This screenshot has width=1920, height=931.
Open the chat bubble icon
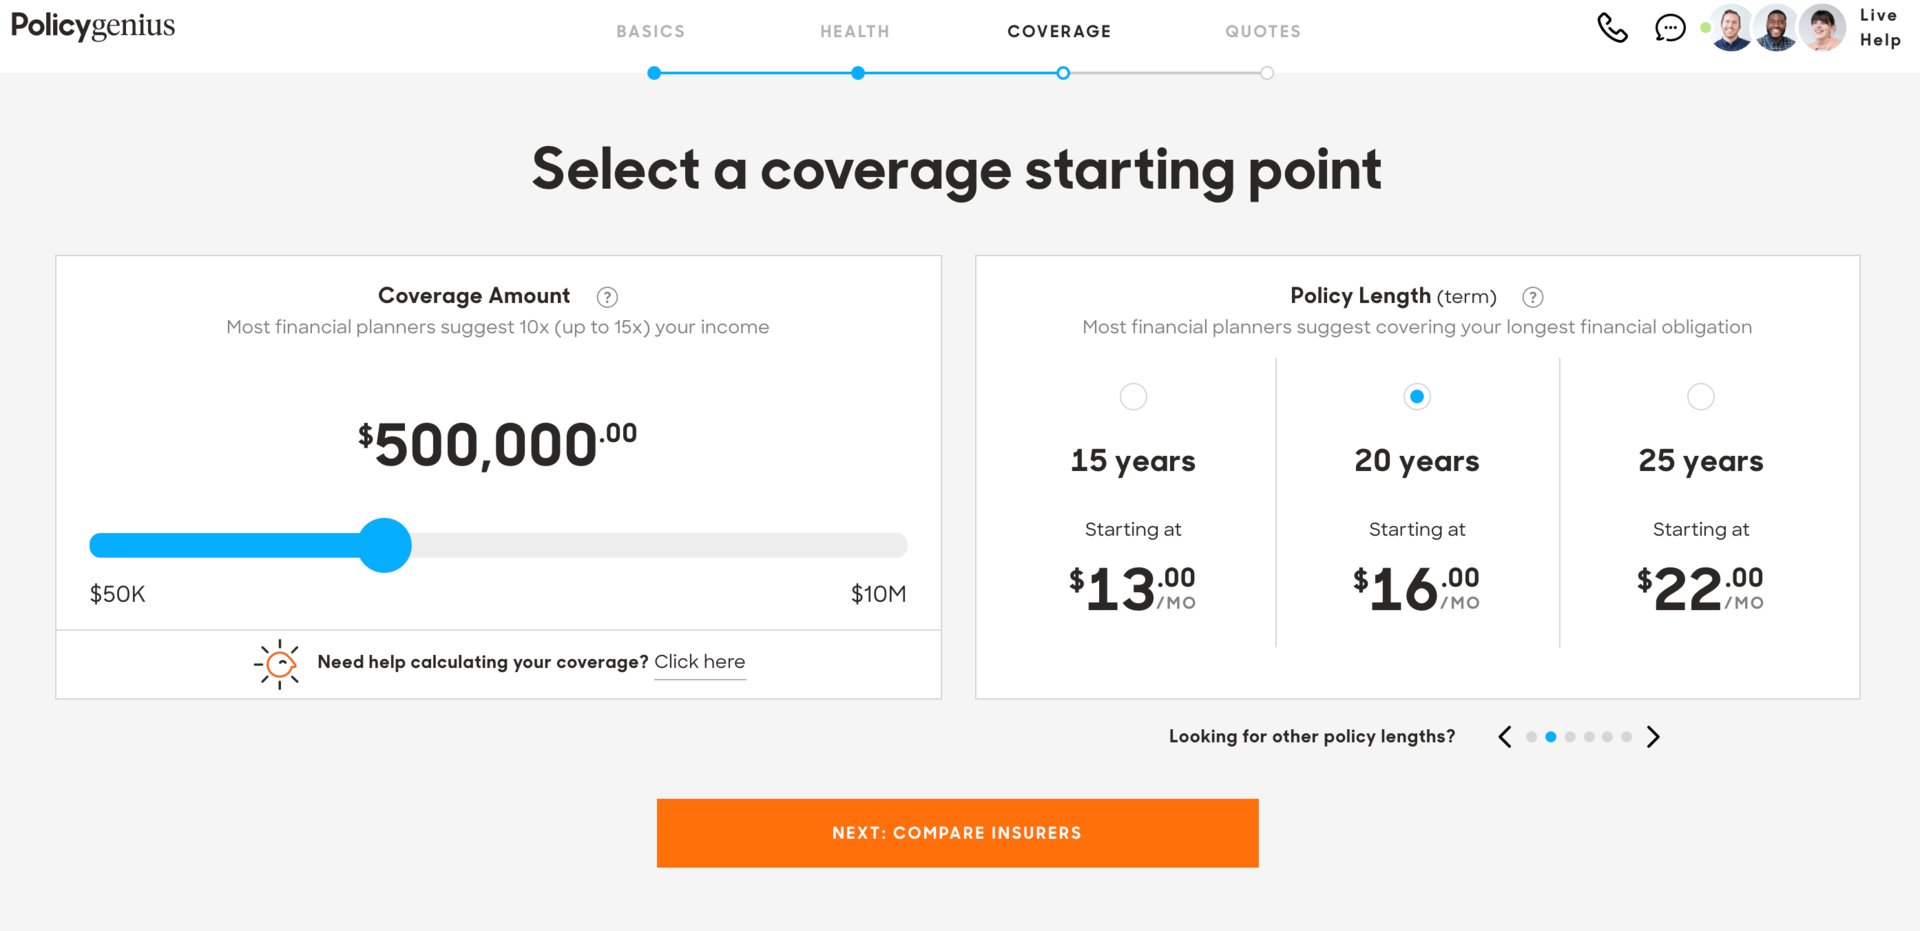point(1670,28)
